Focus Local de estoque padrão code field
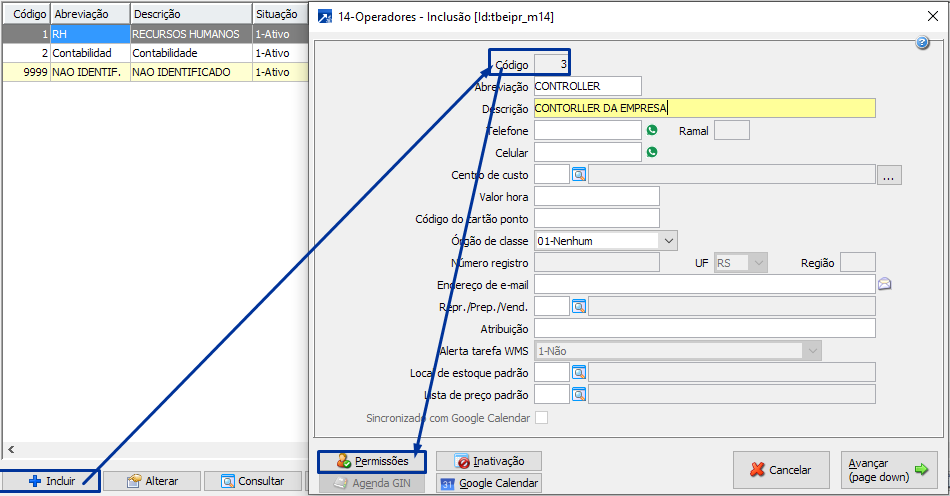The height and width of the screenshot is (496, 950). click(x=552, y=372)
